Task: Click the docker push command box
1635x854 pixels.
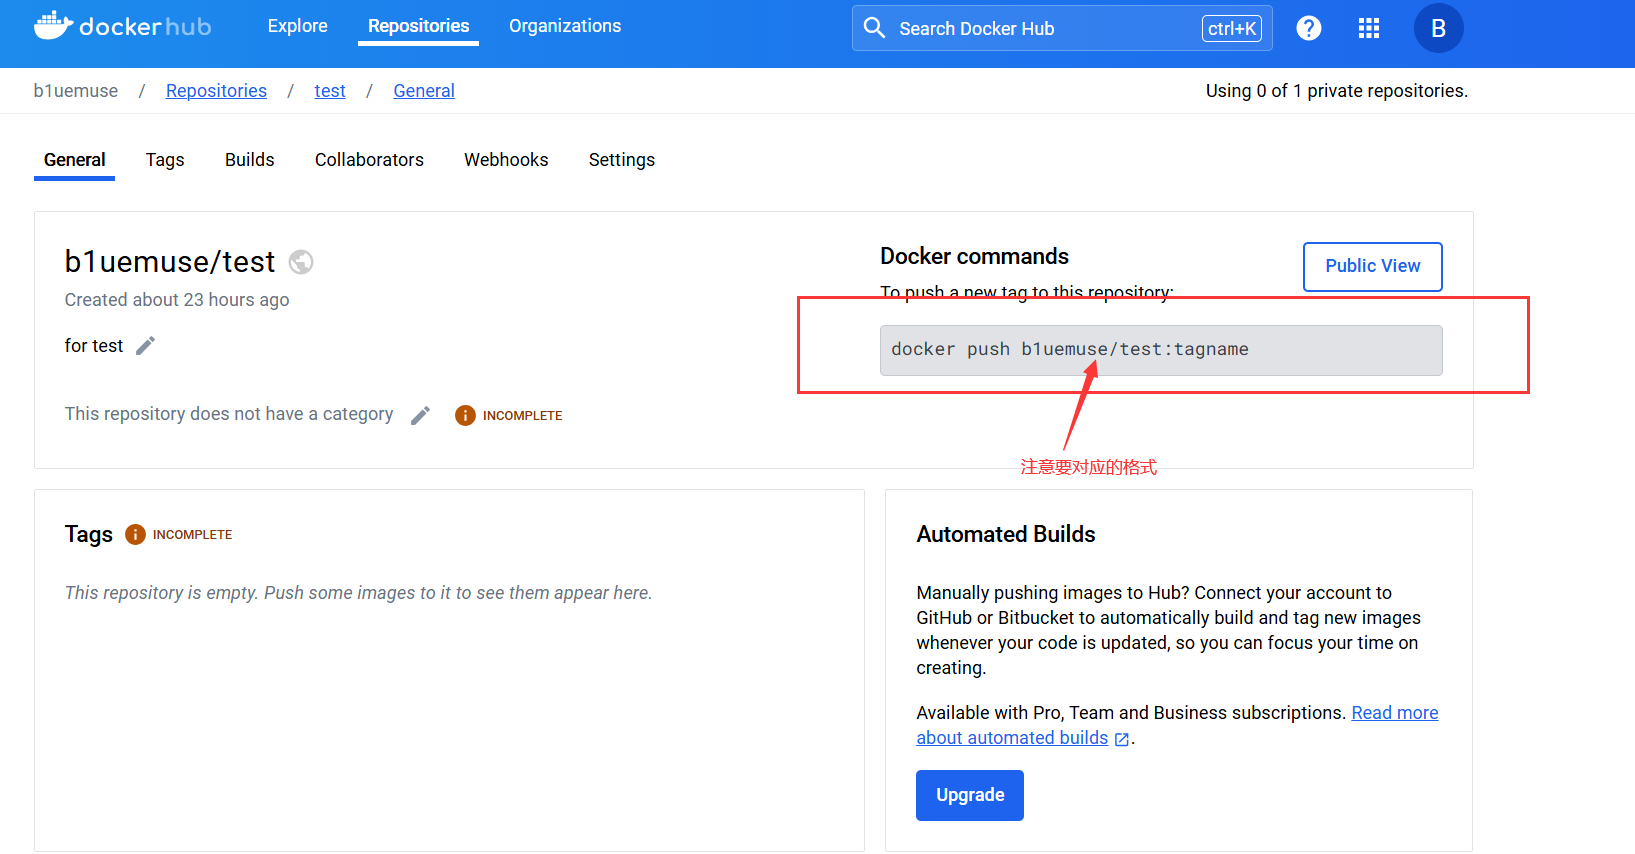Action: click(x=1161, y=350)
